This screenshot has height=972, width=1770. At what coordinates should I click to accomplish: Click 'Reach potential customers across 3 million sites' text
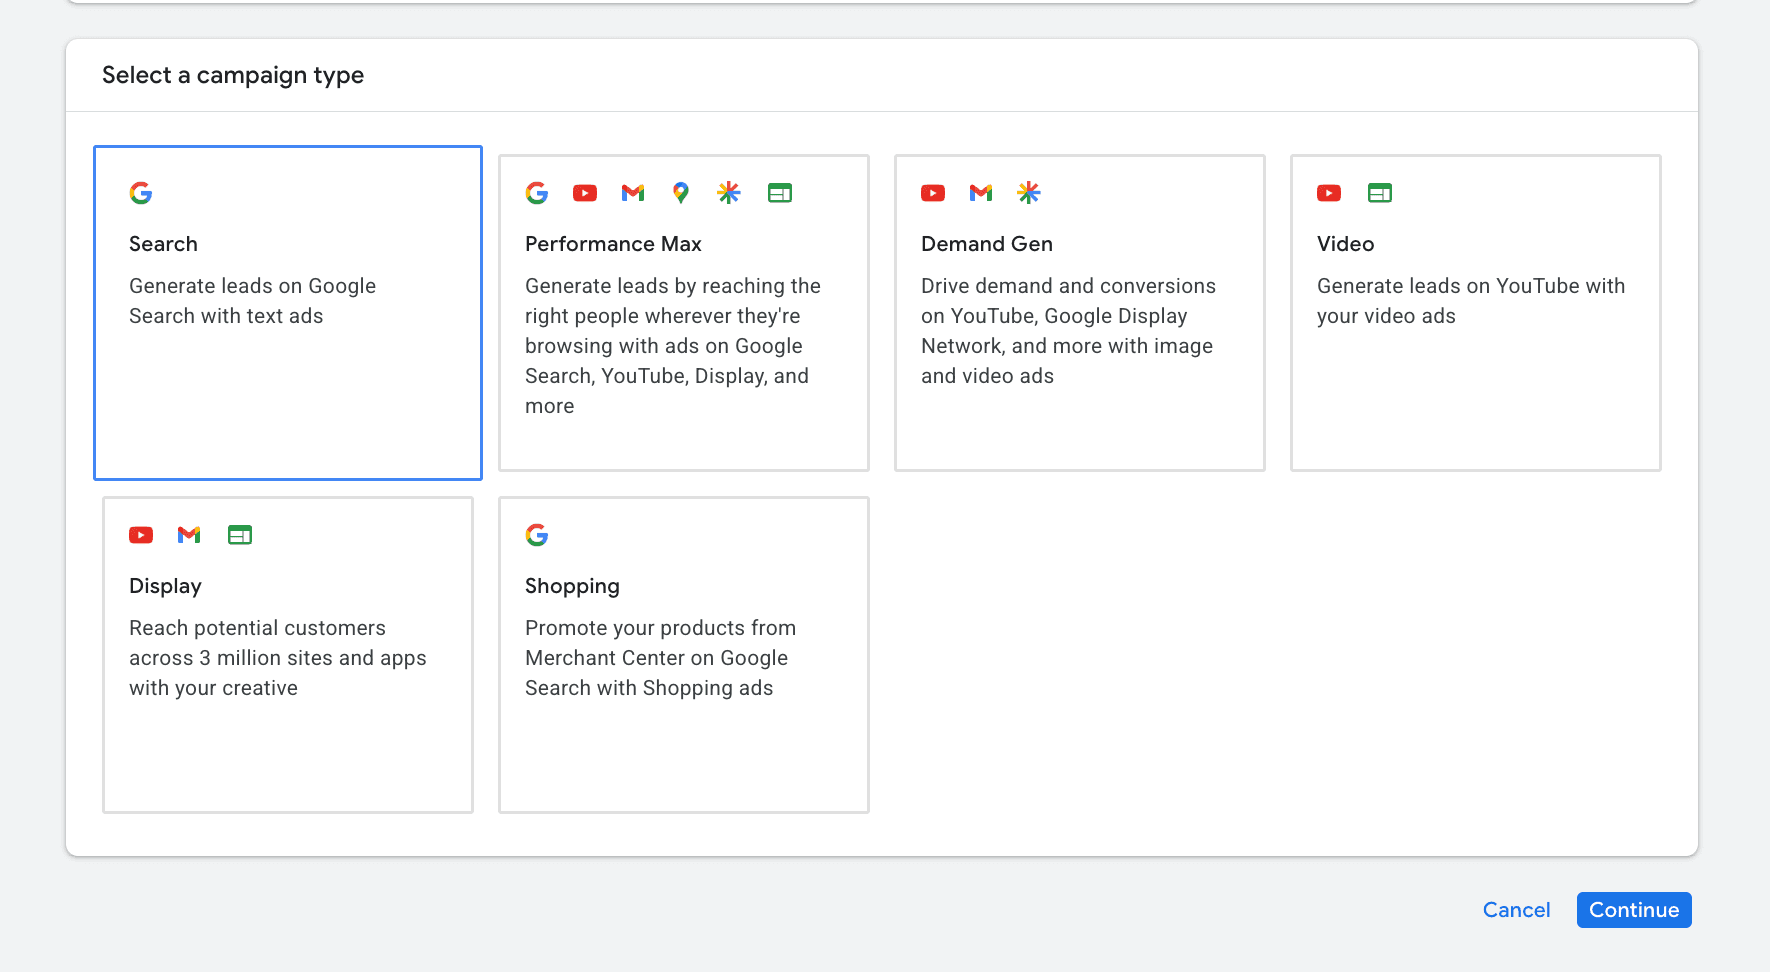pyautogui.click(x=278, y=658)
